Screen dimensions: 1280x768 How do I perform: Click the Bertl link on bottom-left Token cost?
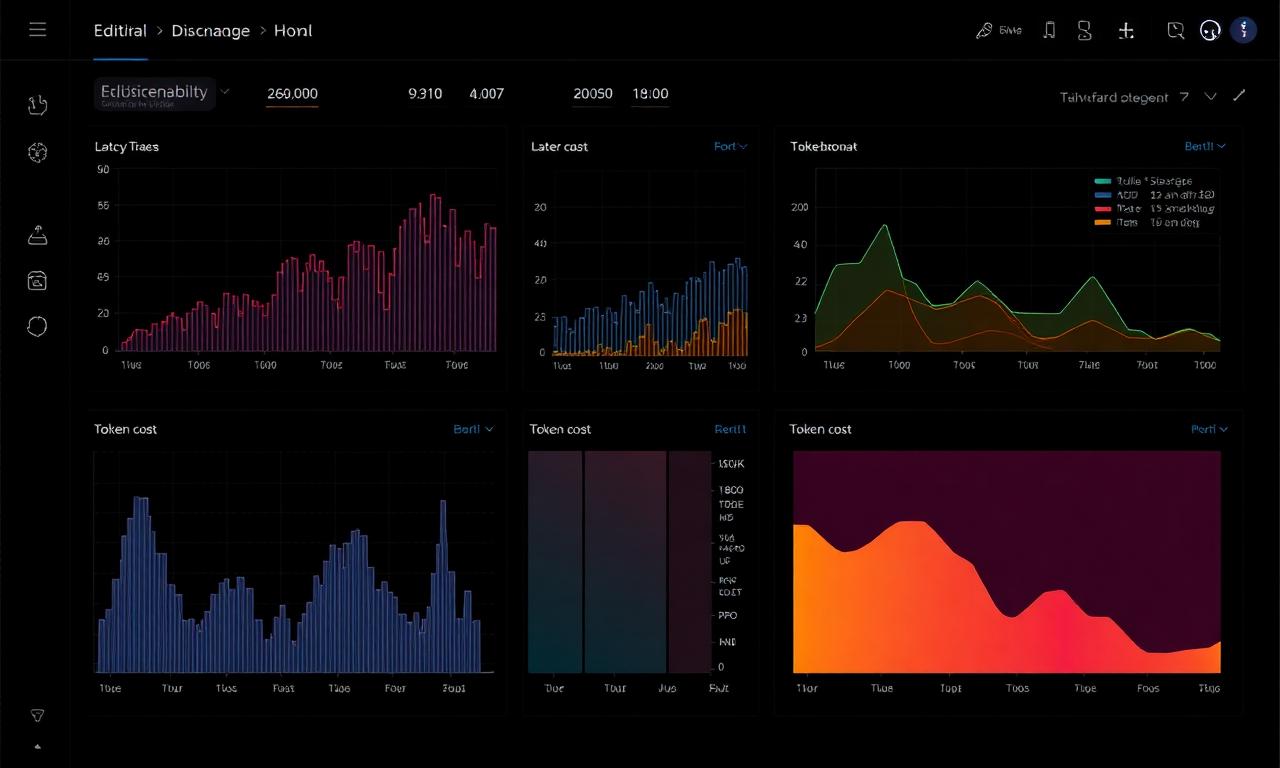473,429
